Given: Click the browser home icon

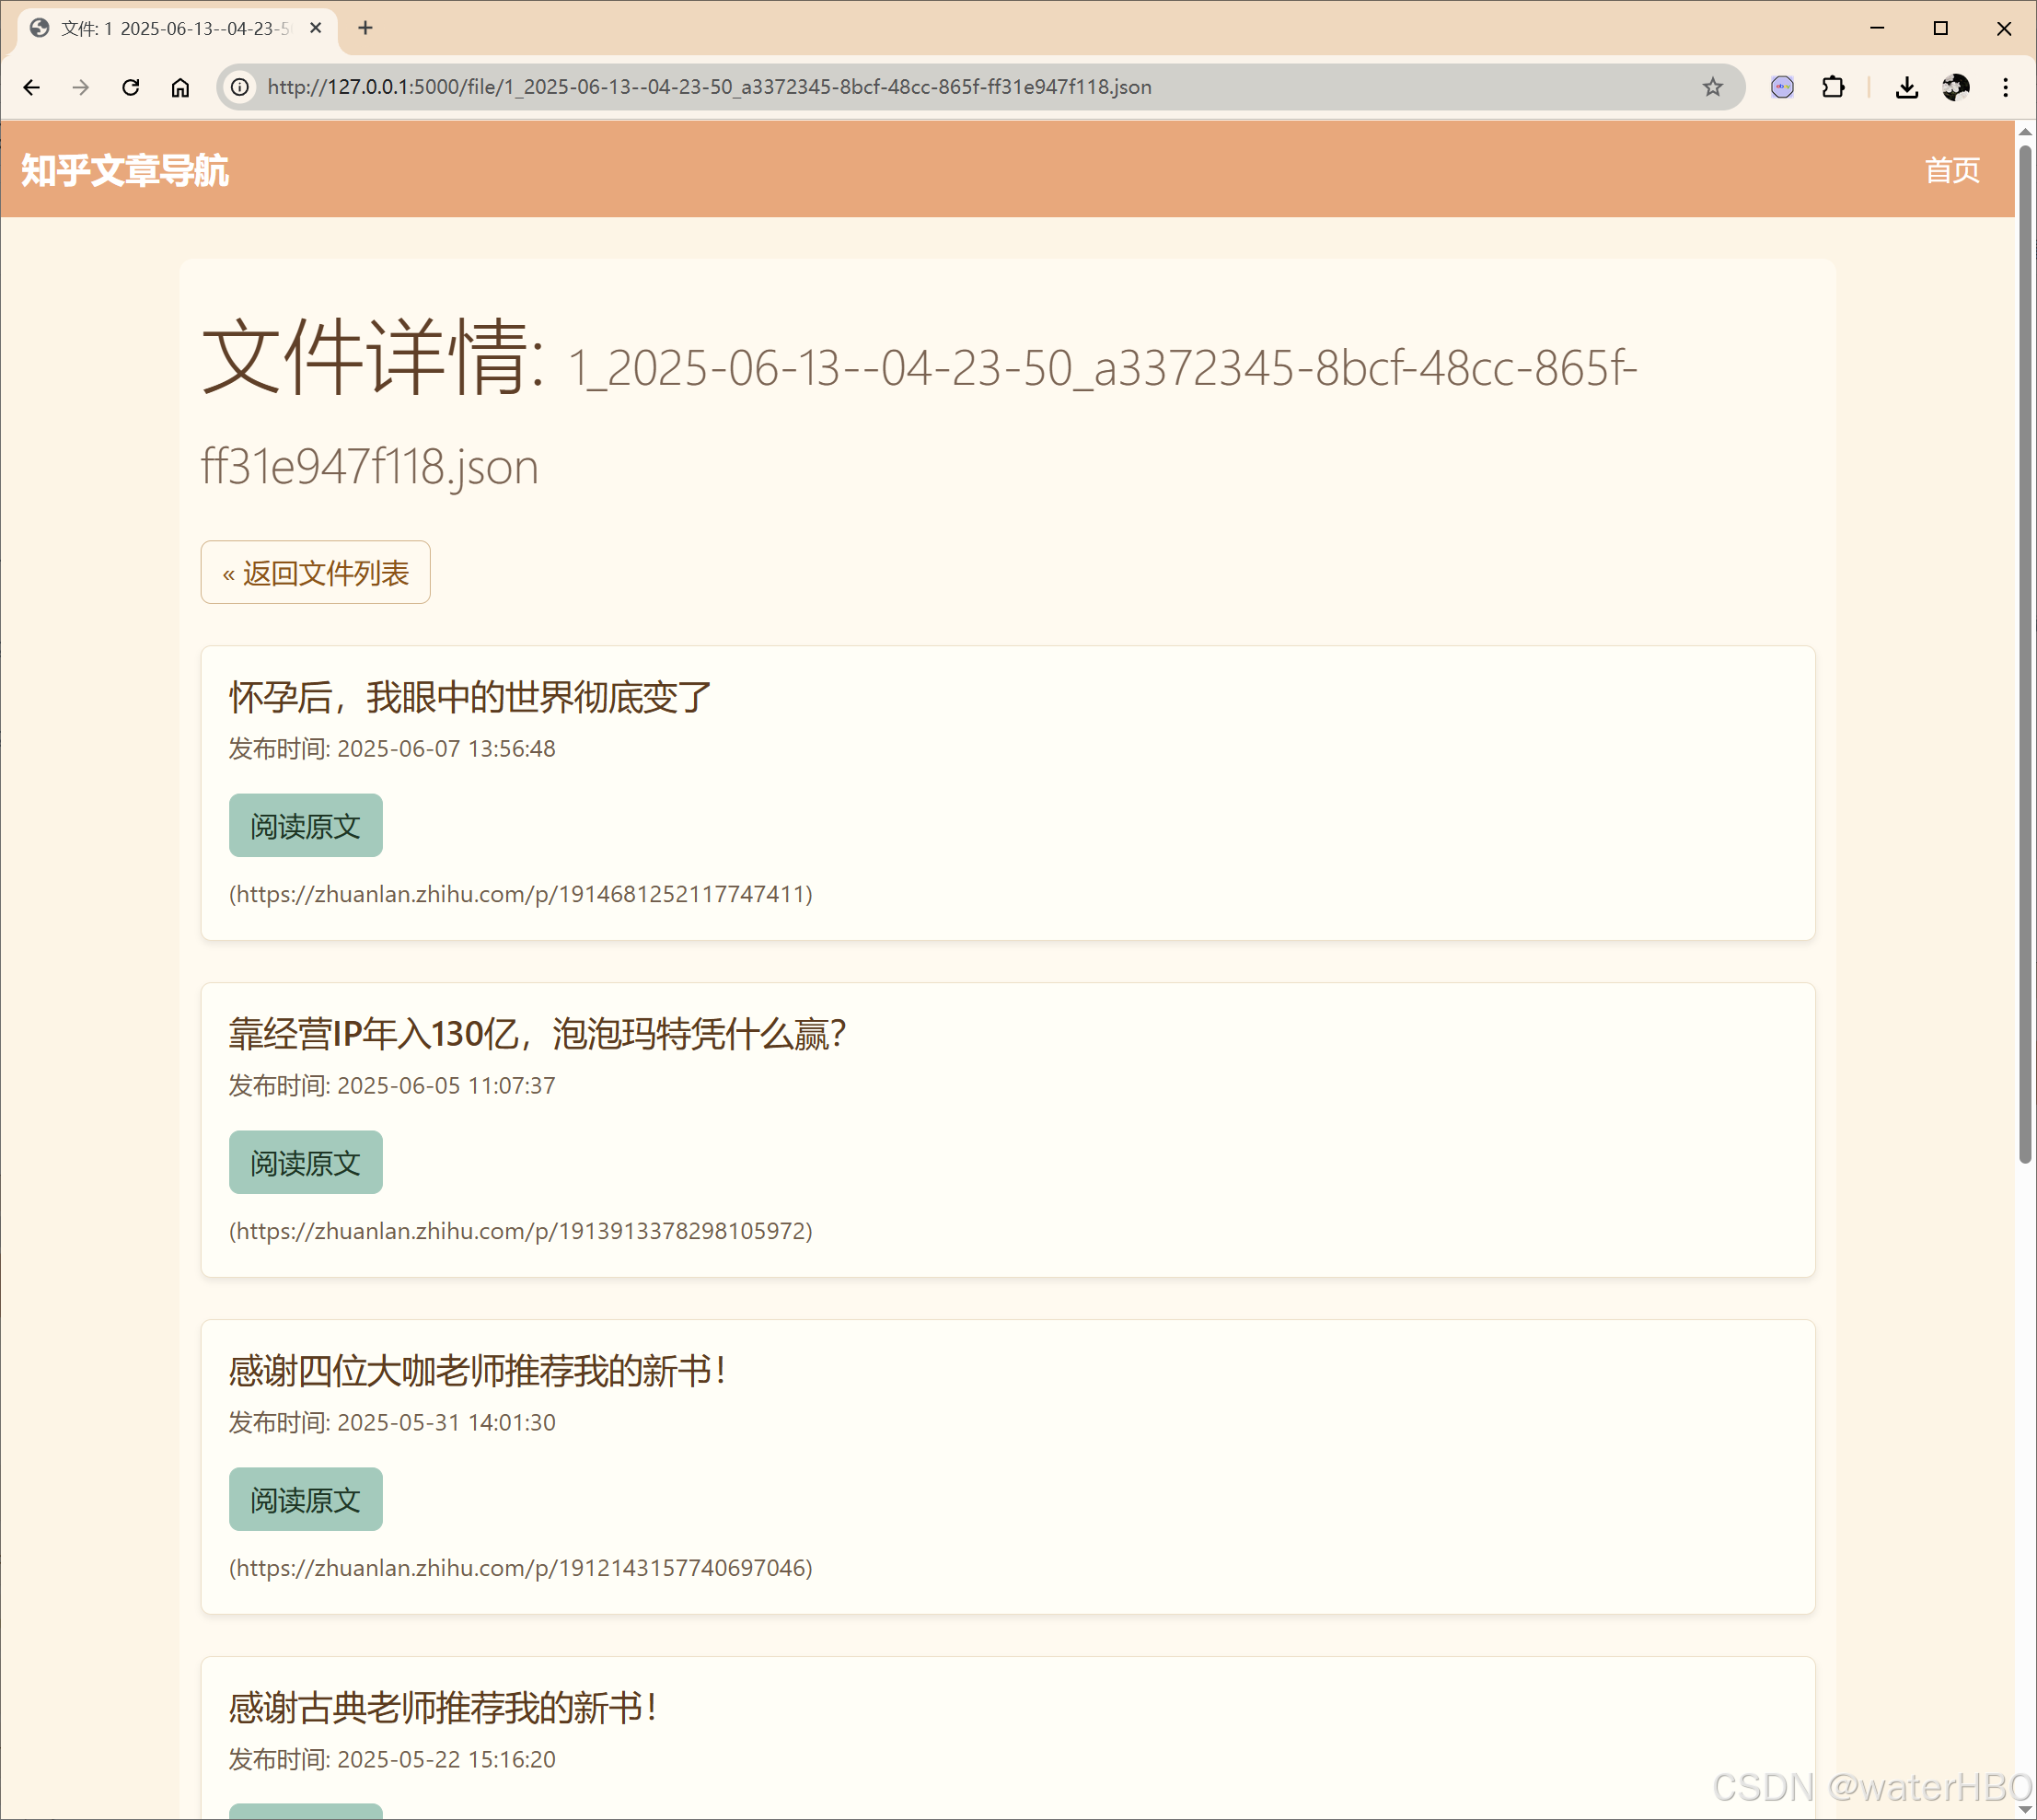Looking at the screenshot, I should pos(180,87).
